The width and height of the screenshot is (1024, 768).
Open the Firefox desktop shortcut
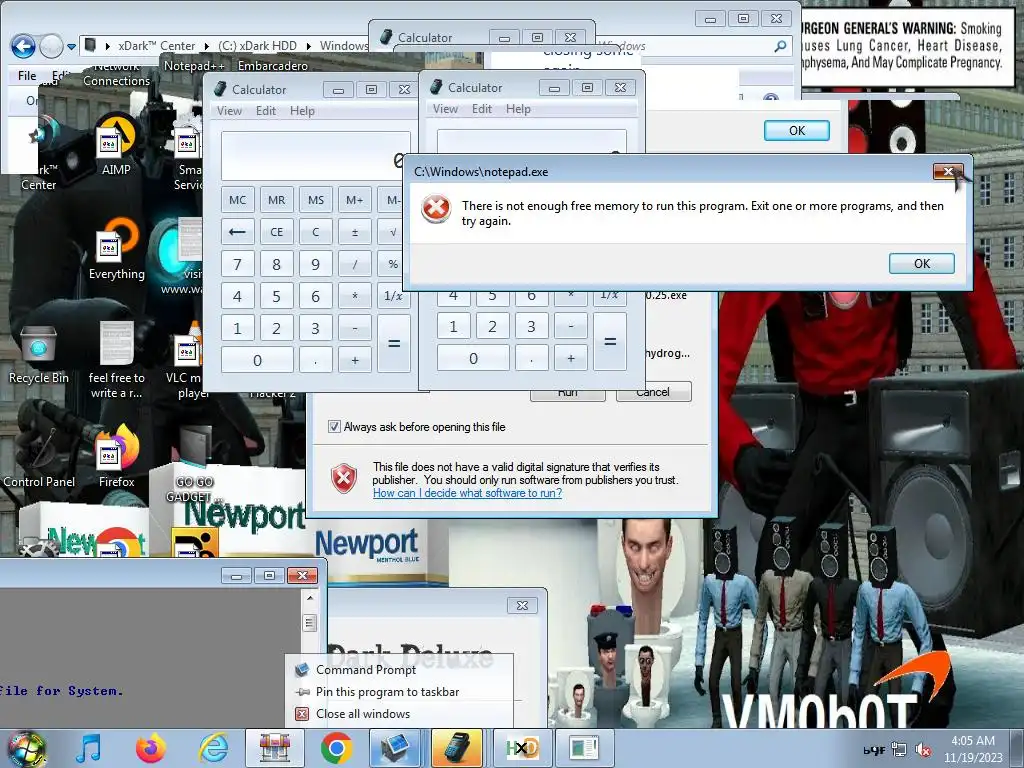[116, 457]
